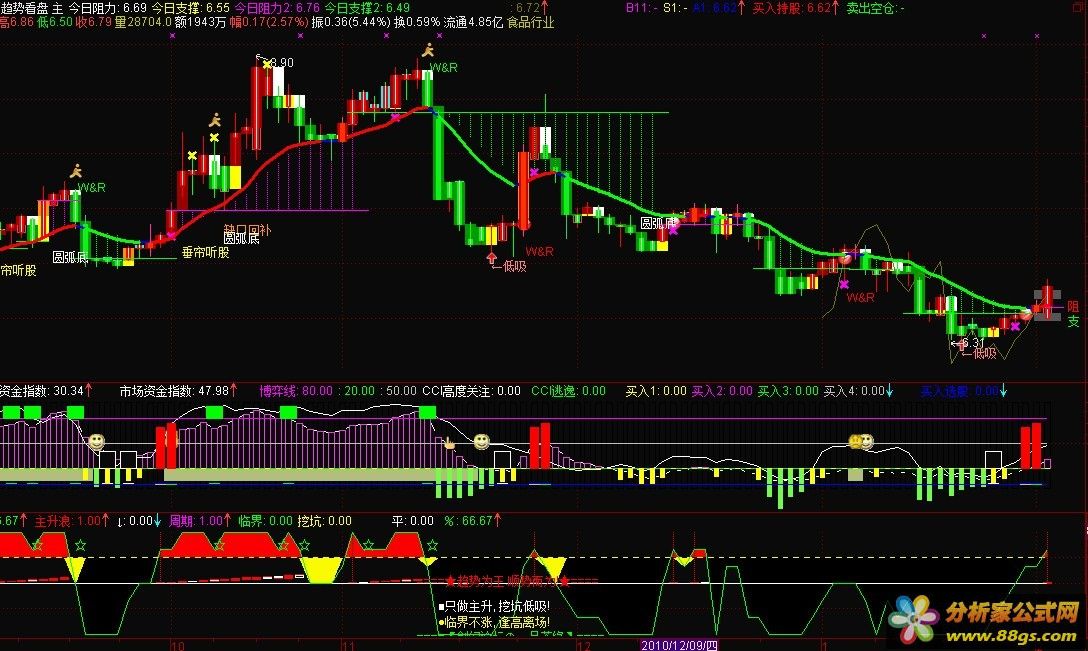Select the 缺口回补 annotation
The image size is (1088, 651).
point(248,229)
